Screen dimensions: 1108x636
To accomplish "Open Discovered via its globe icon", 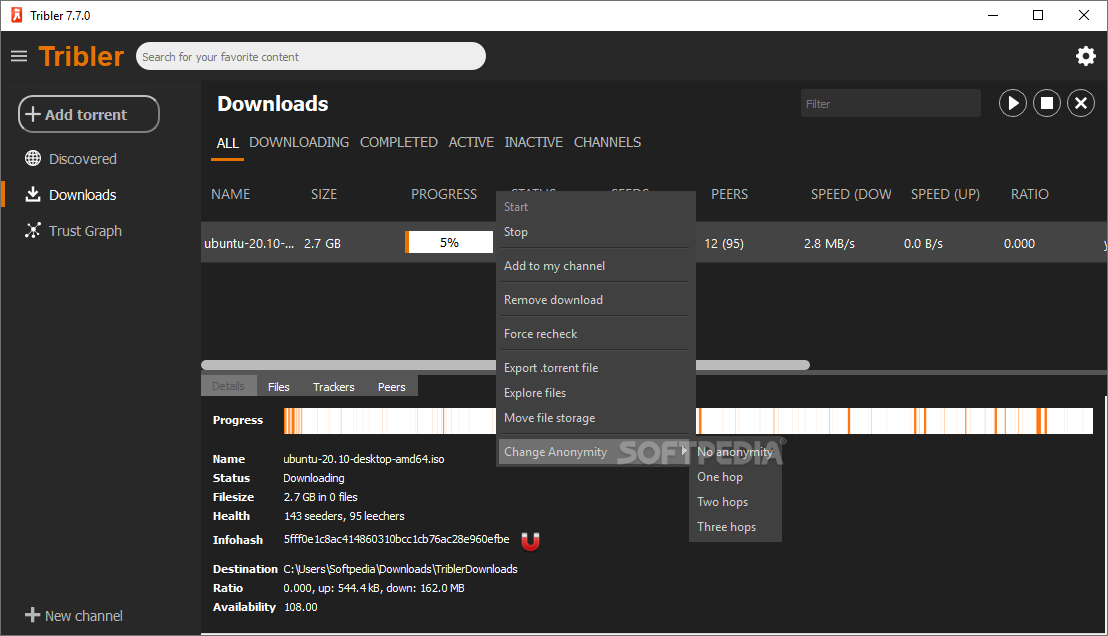I will click(33, 158).
